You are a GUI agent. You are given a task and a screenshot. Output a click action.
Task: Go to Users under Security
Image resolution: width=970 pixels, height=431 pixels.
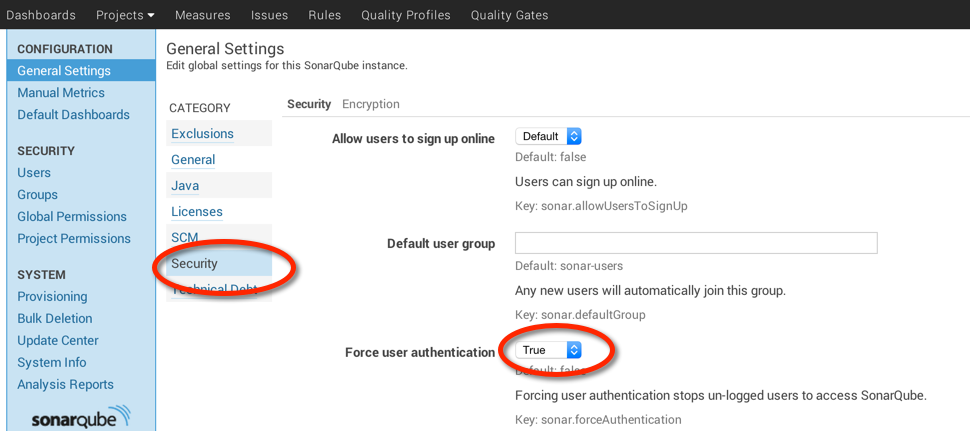click(x=34, y=173)
